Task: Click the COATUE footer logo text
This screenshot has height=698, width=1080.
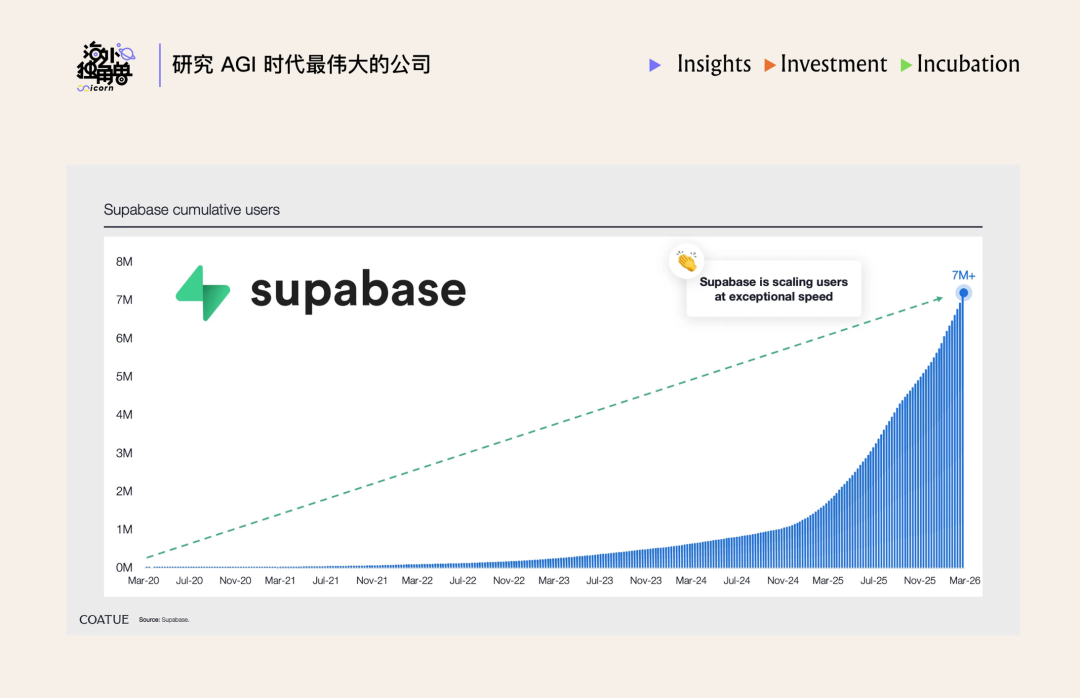Action: click(x=104, y=619)
